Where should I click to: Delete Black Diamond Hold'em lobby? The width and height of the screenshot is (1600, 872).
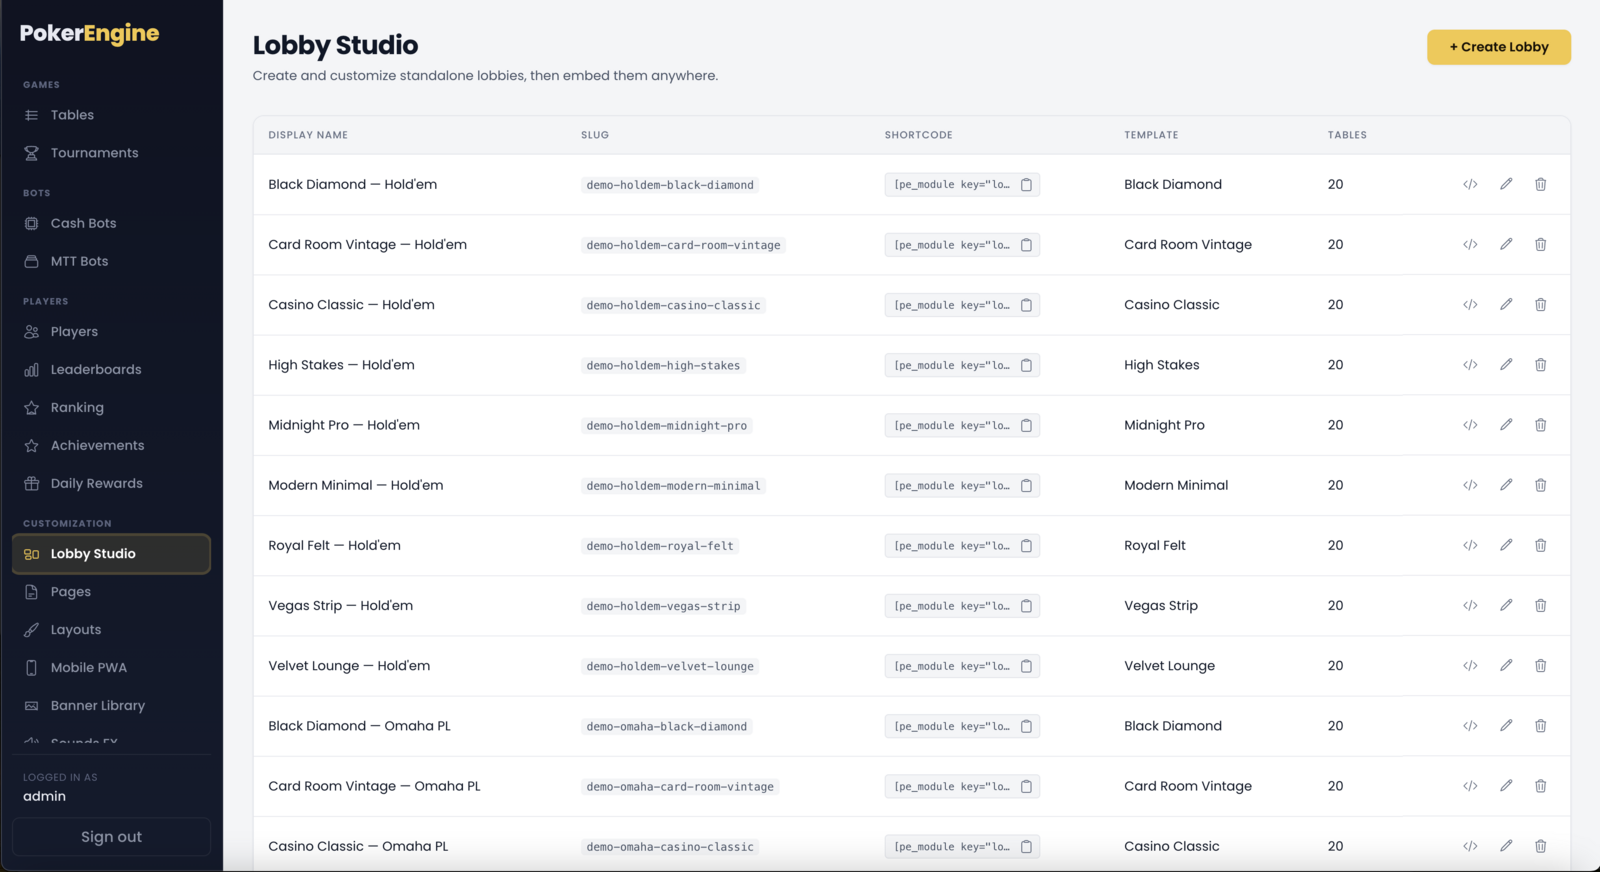(1541, 184)
